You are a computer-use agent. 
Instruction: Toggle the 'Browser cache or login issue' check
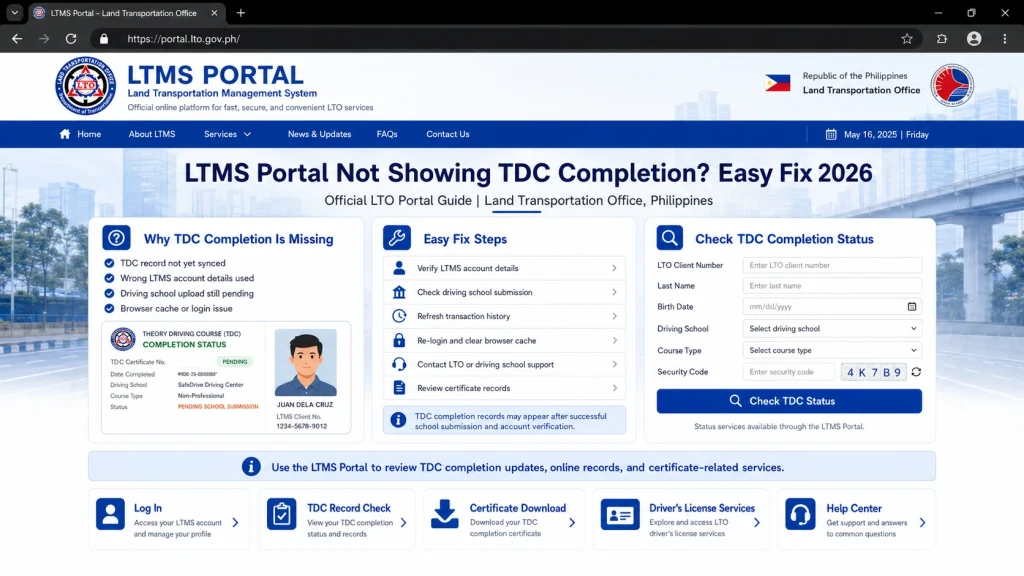tap(109, 308)
